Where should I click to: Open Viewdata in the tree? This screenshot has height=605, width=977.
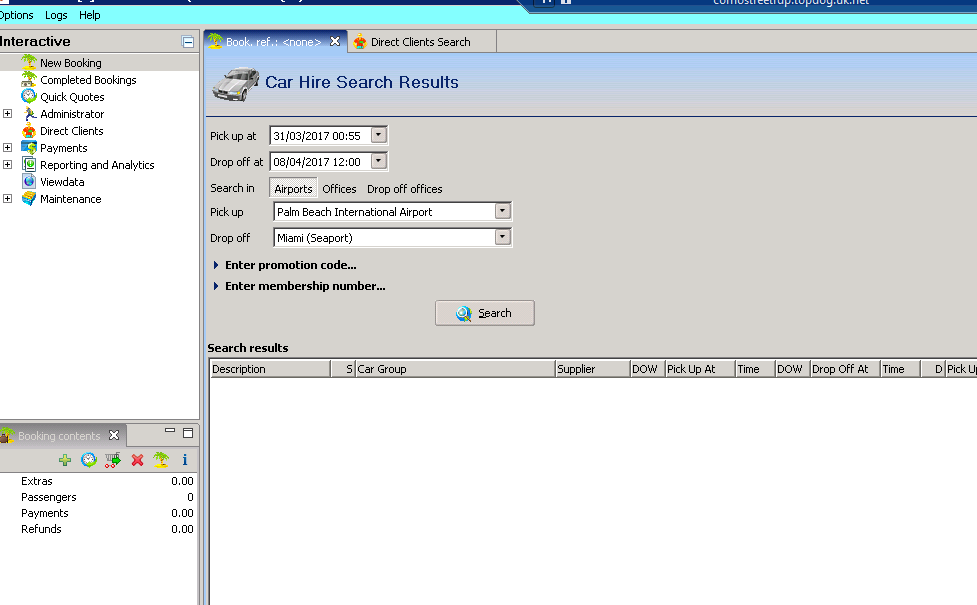pos(62,182)
